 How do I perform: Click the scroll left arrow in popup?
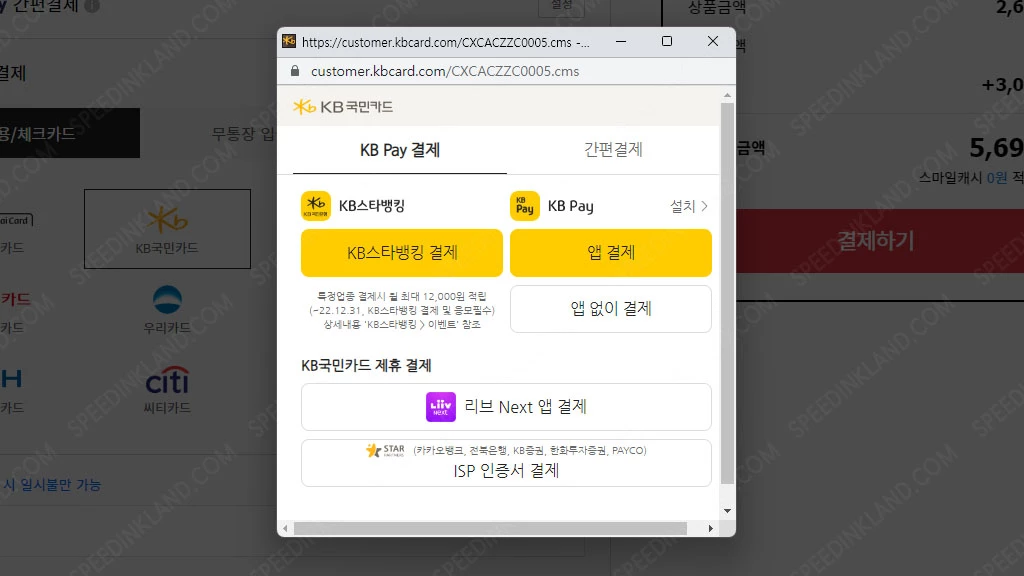285,528
